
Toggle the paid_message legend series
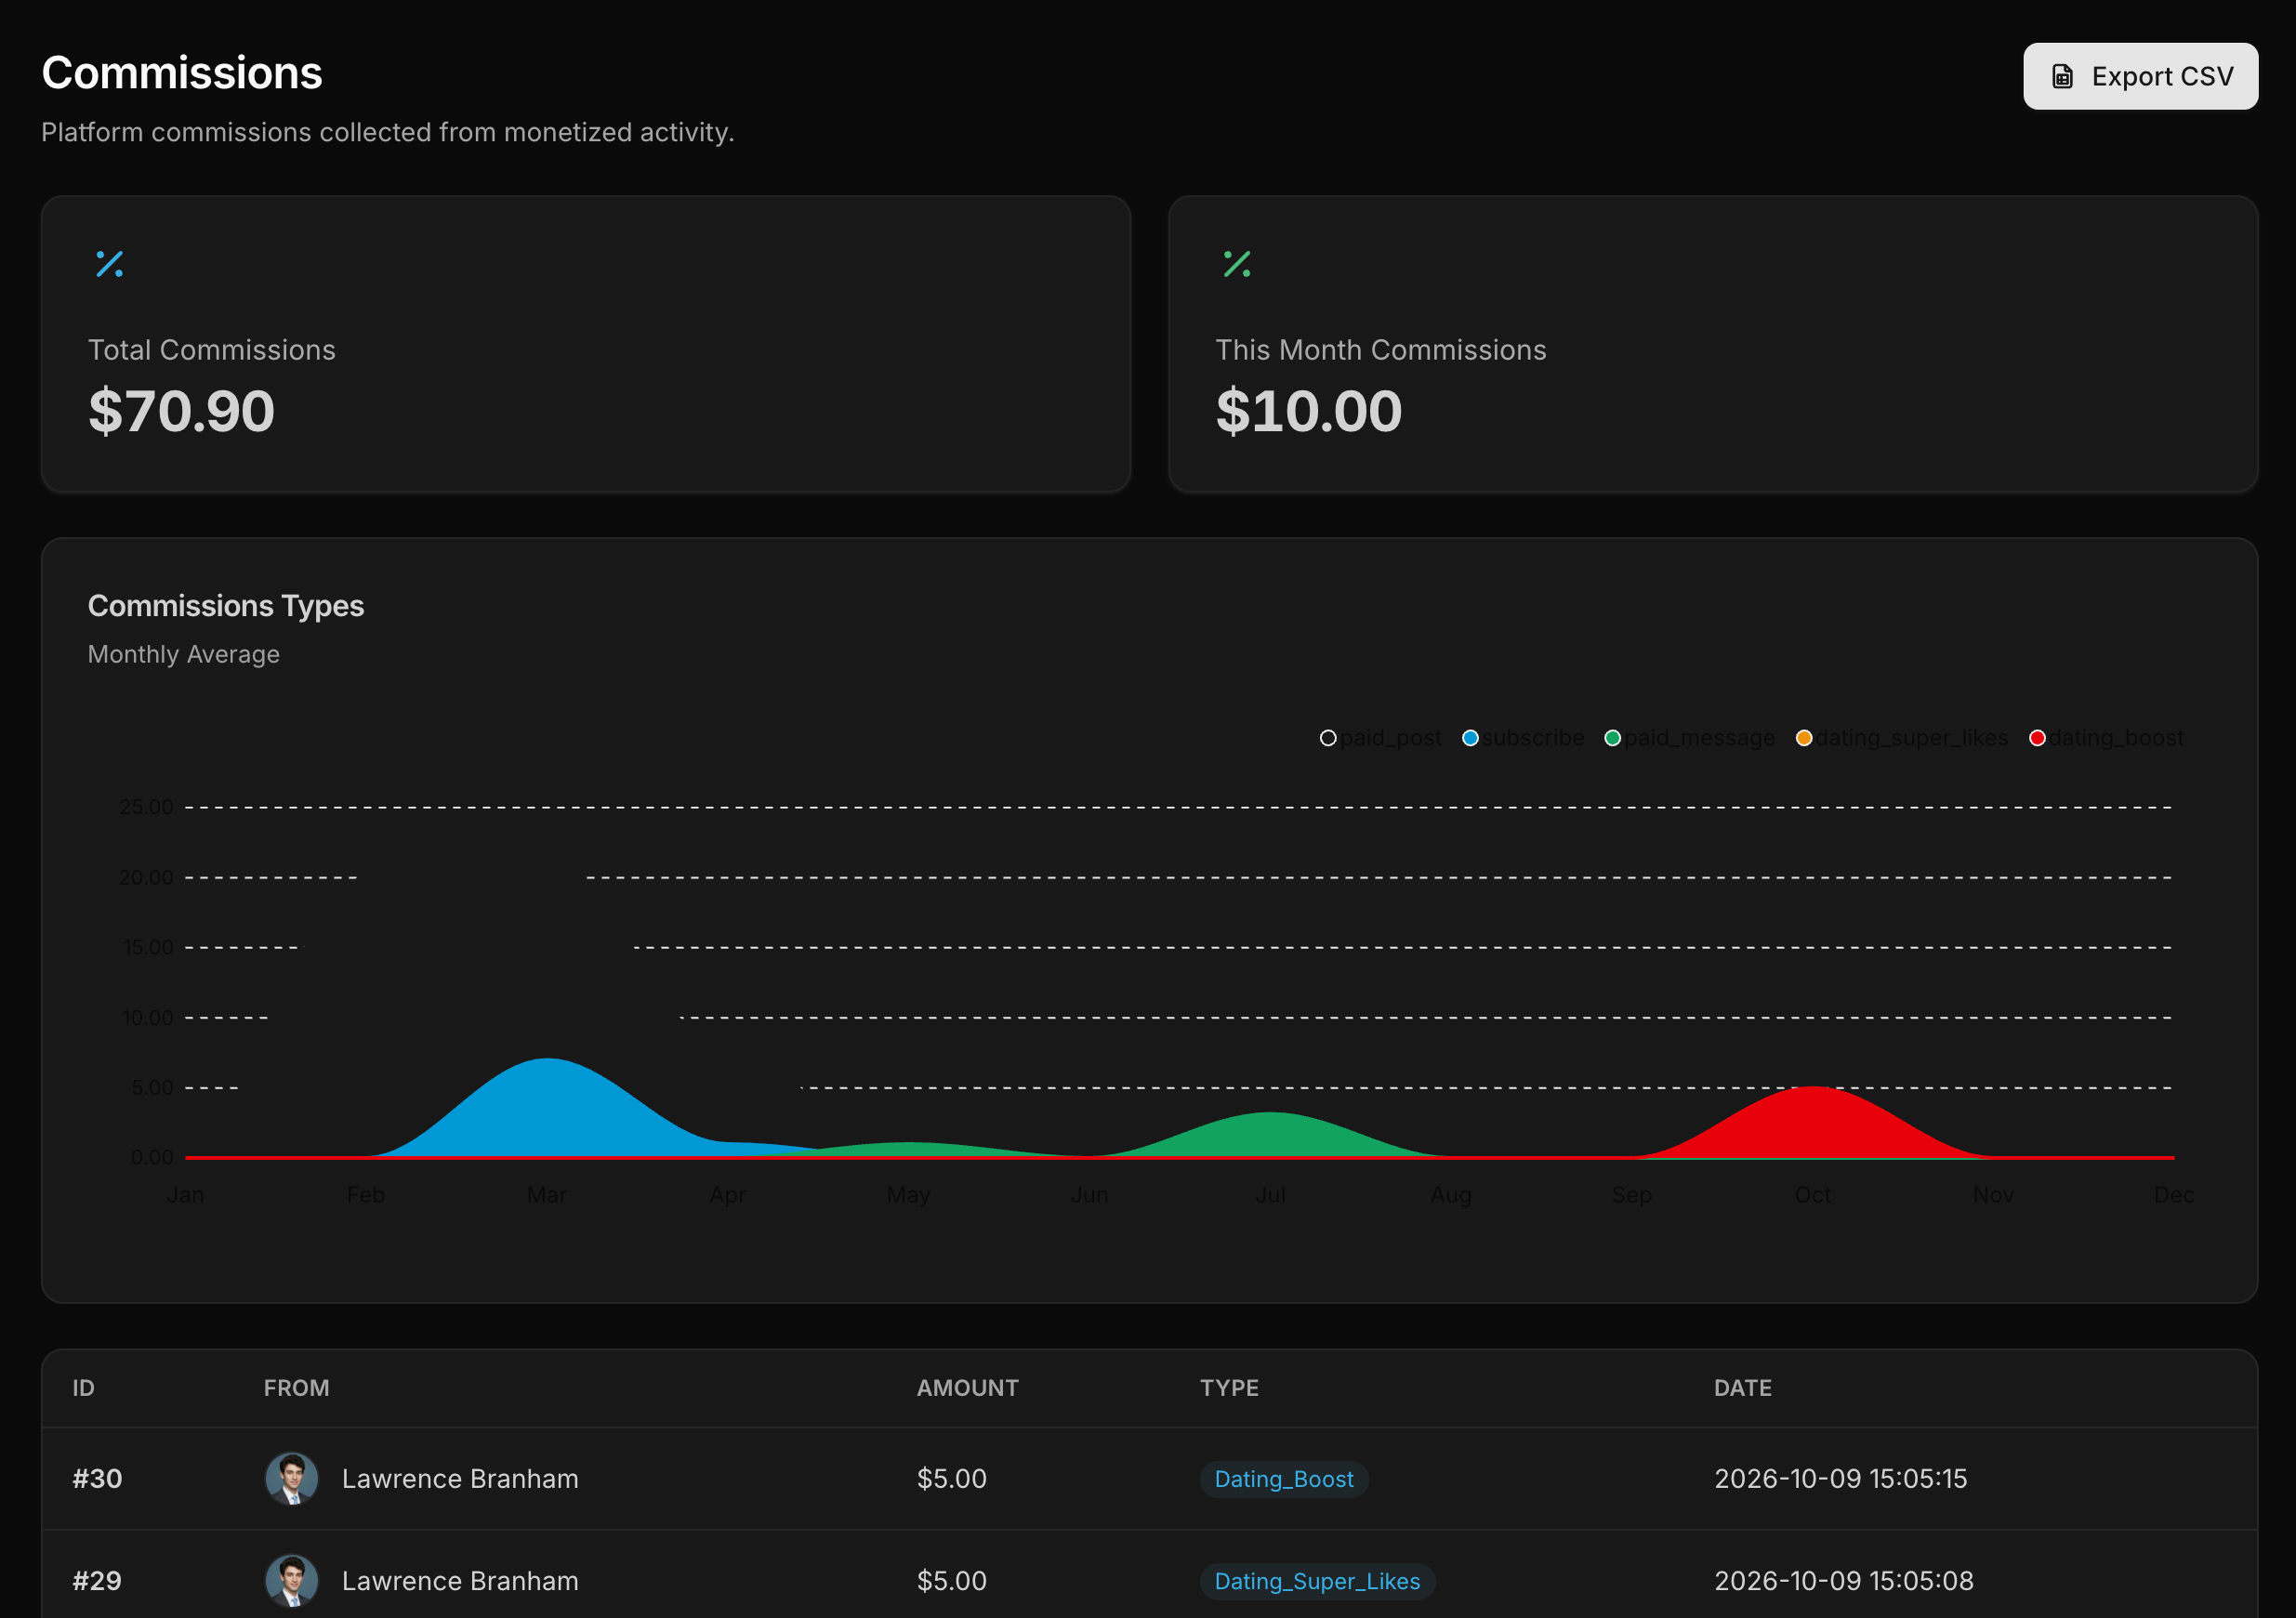click(x=1689, y=738)
